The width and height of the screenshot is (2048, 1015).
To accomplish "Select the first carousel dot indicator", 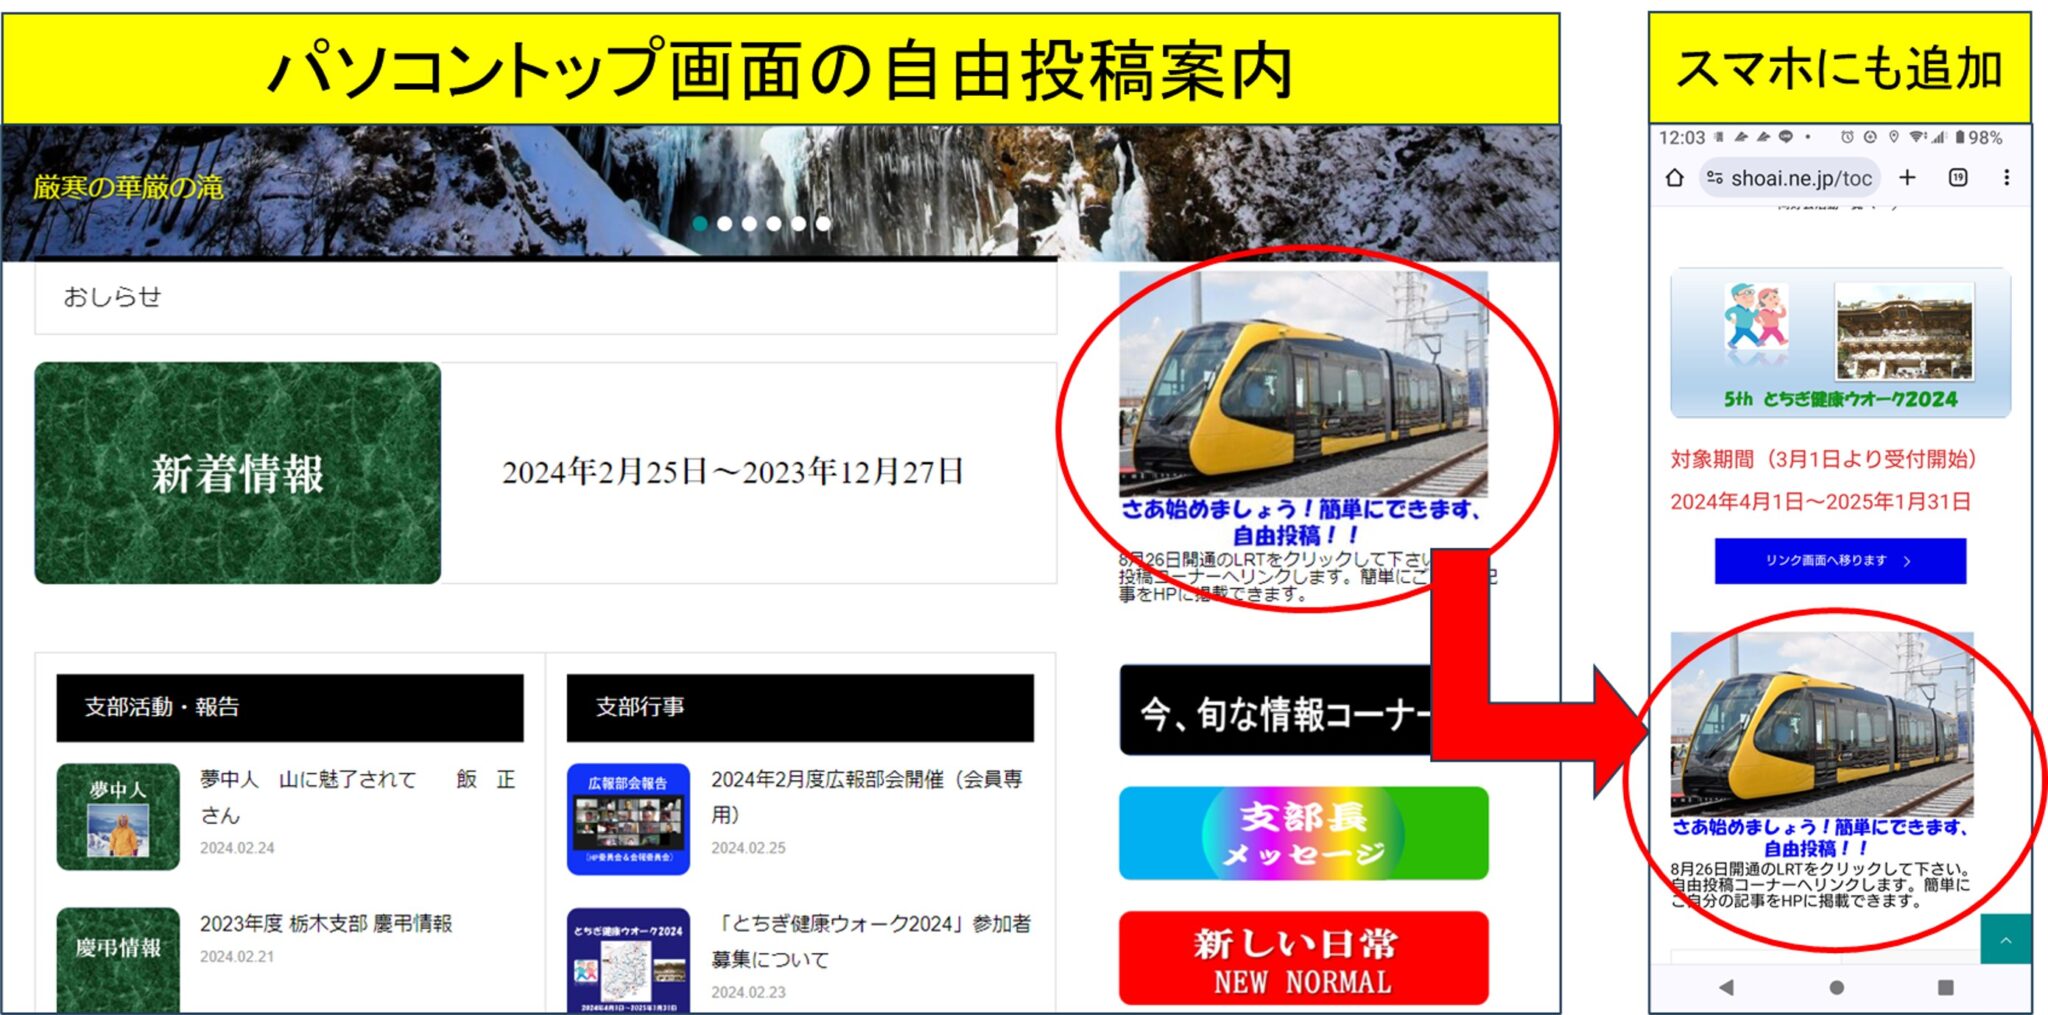I will click(700, 223).
